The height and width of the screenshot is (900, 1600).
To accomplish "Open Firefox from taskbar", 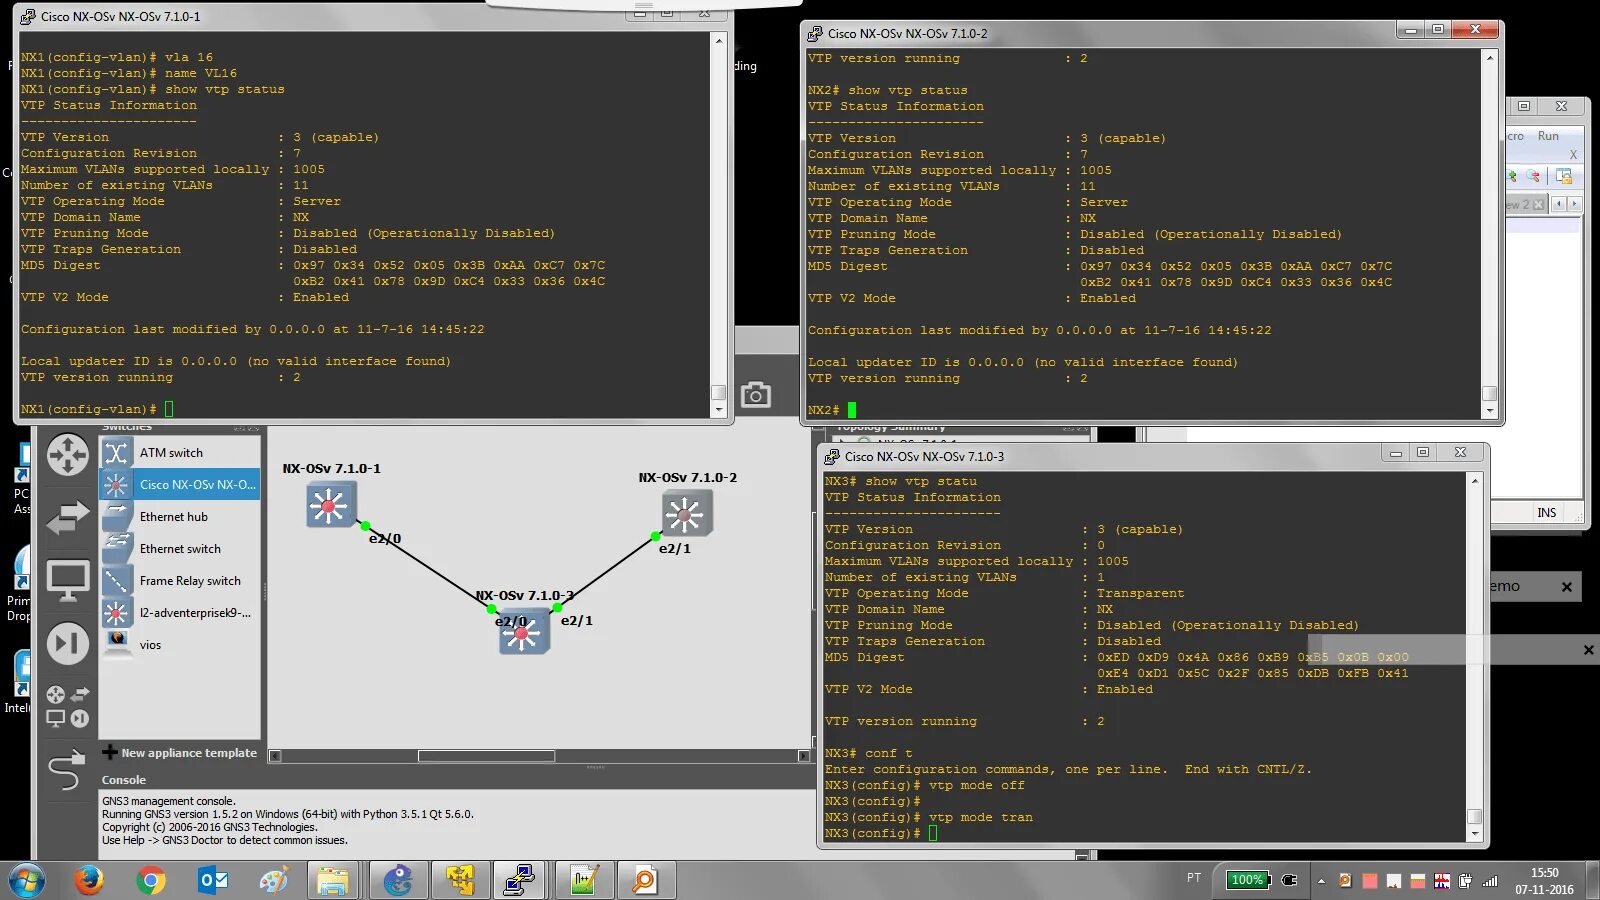I will (x=89, y=881).
